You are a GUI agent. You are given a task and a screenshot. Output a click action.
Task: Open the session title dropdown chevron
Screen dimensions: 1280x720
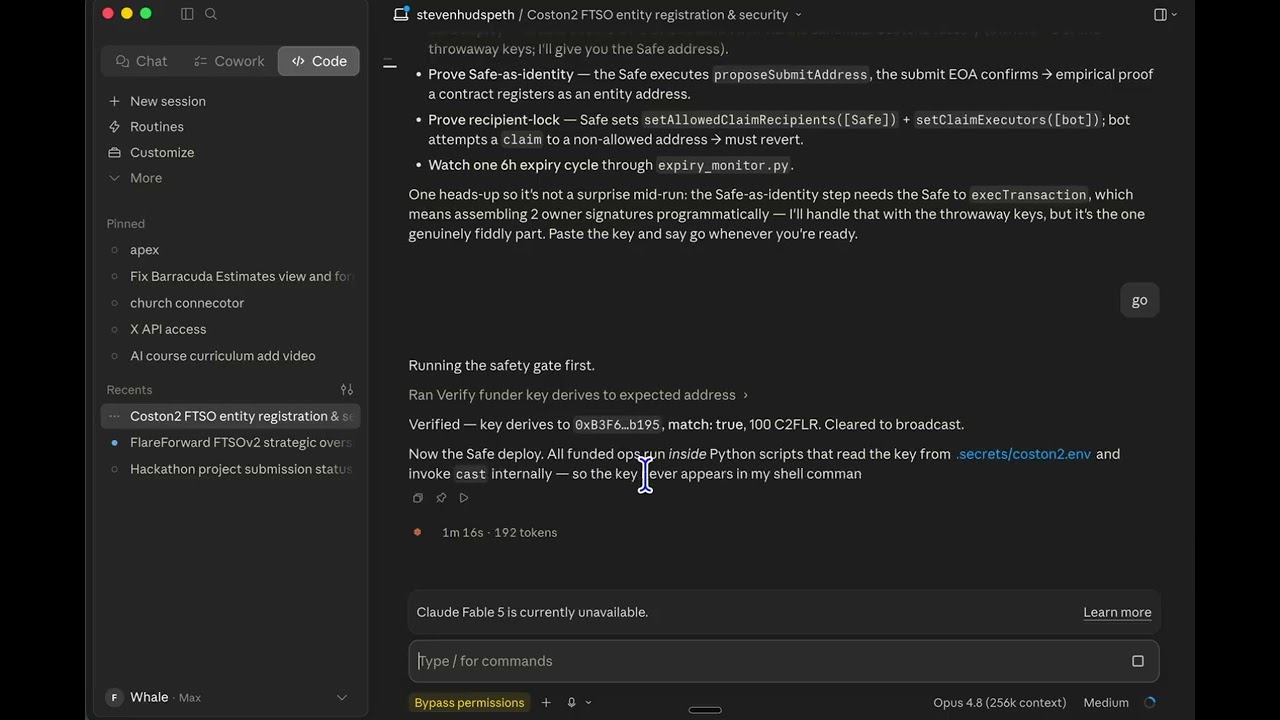point(798,15)
